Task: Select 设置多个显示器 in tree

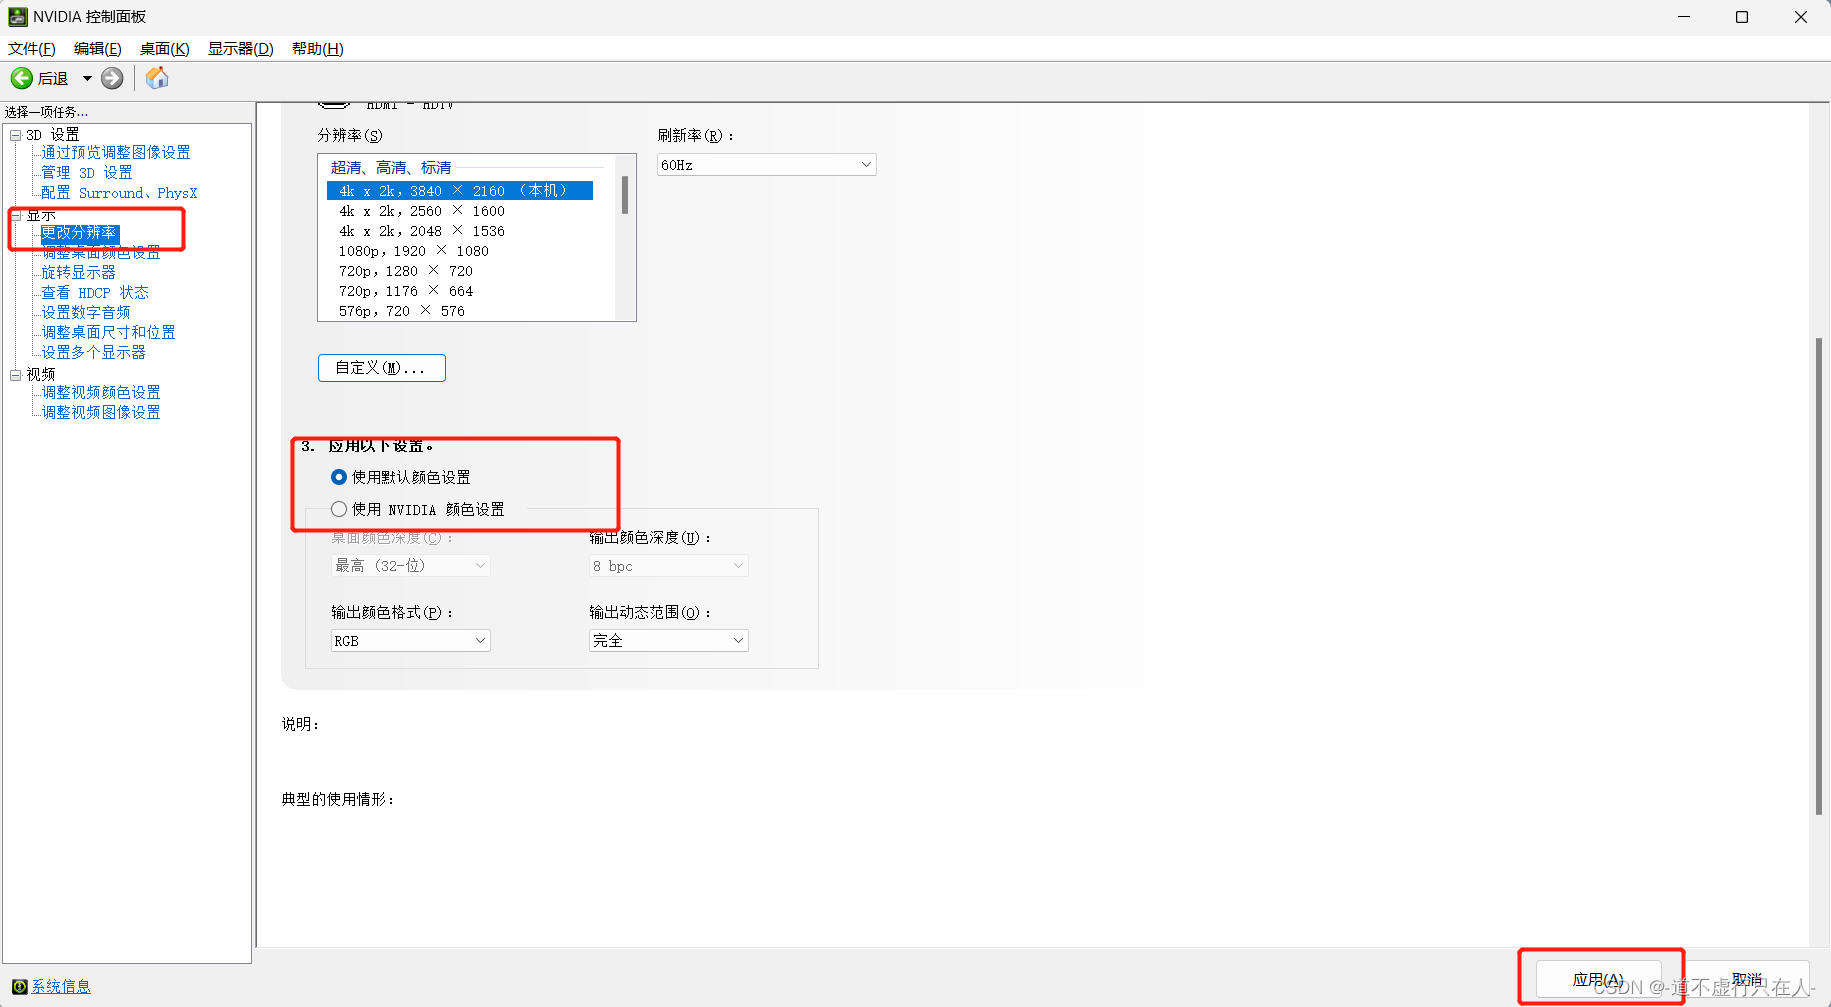Action: click(94, 353)
